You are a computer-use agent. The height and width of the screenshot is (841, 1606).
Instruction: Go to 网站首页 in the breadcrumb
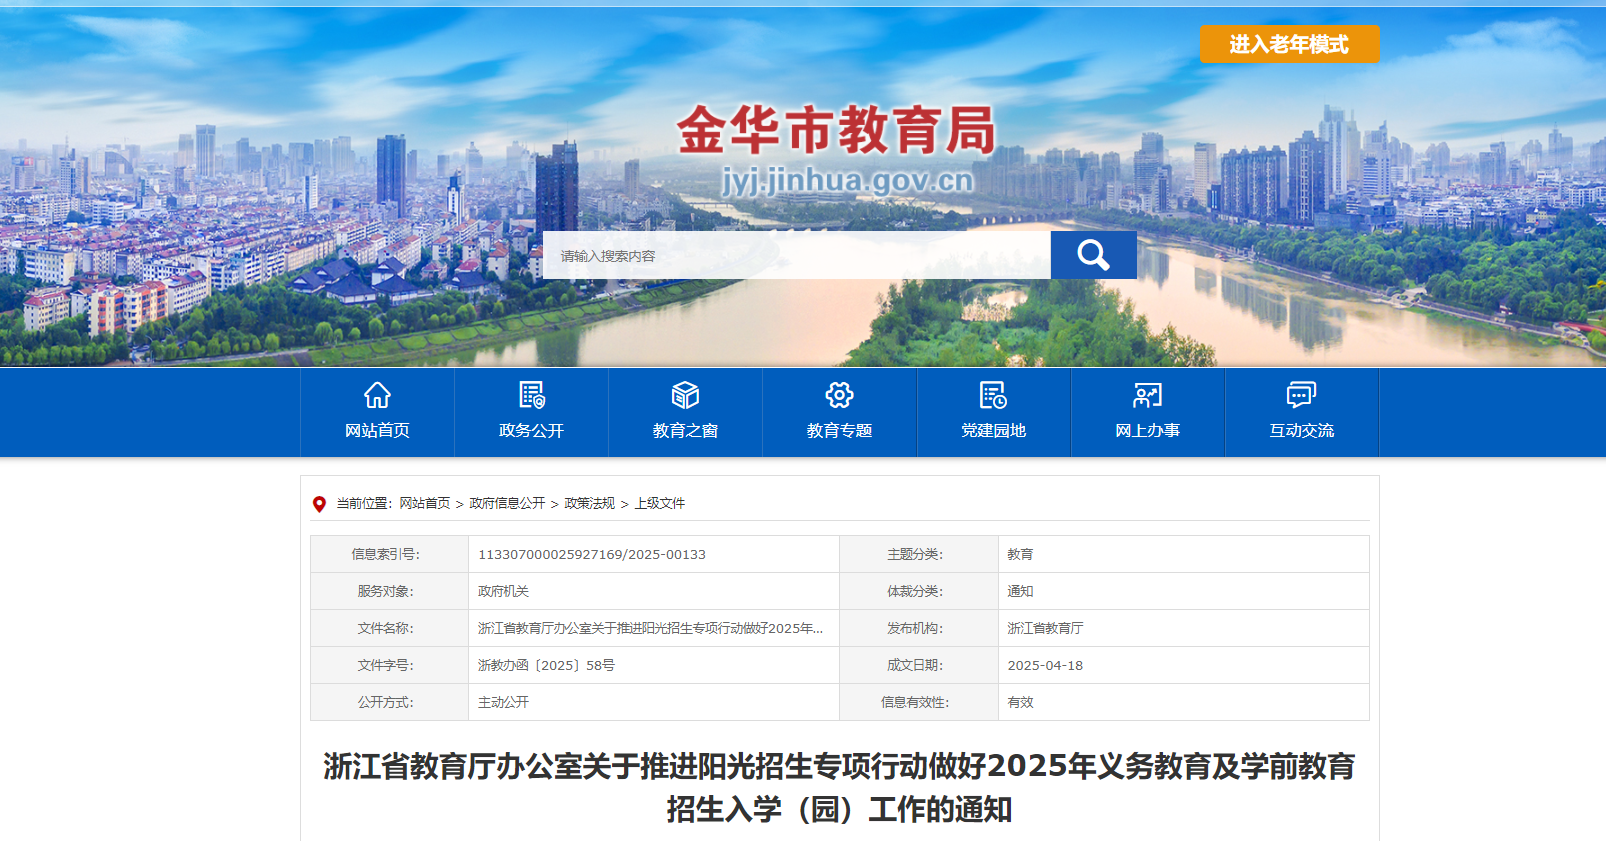(425, 504)
